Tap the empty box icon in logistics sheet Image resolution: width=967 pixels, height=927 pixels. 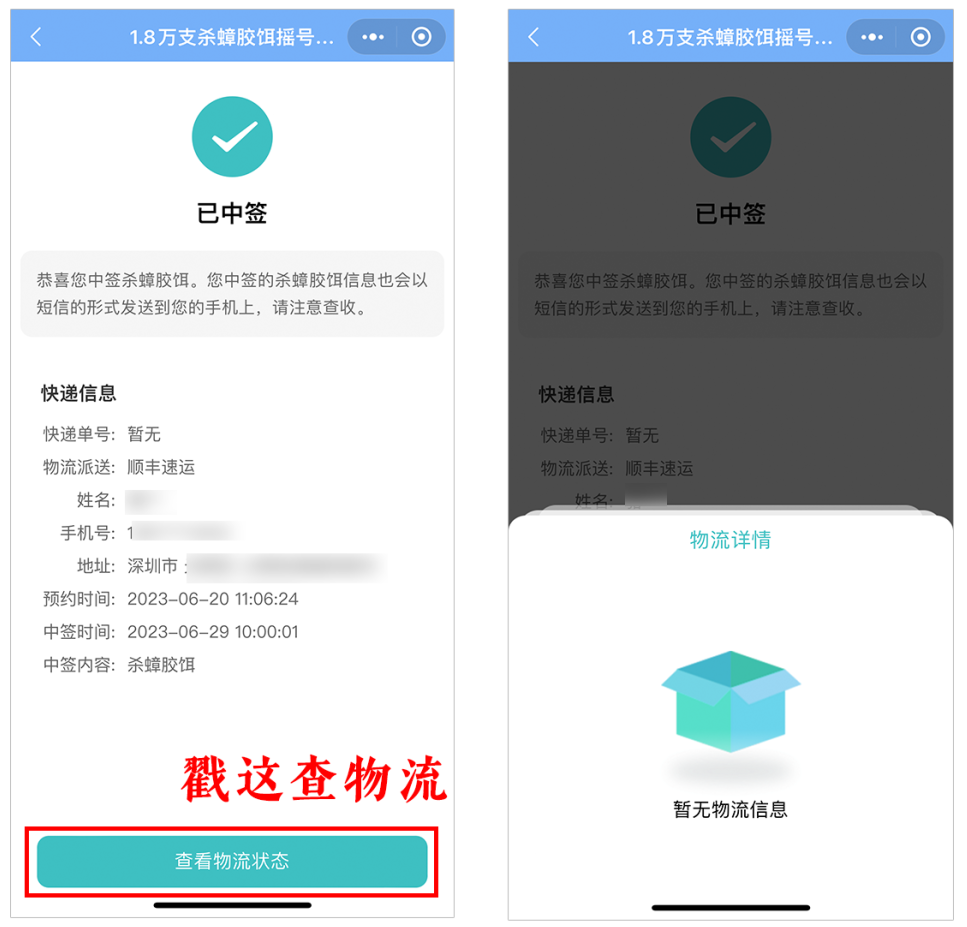point(731,701)
